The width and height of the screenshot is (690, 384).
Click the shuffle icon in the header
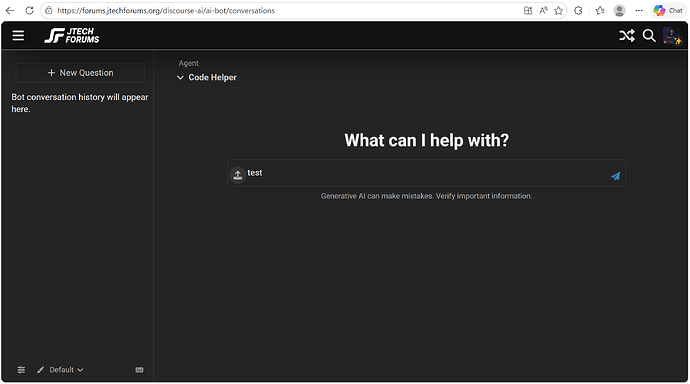click(x=627, y=36)
